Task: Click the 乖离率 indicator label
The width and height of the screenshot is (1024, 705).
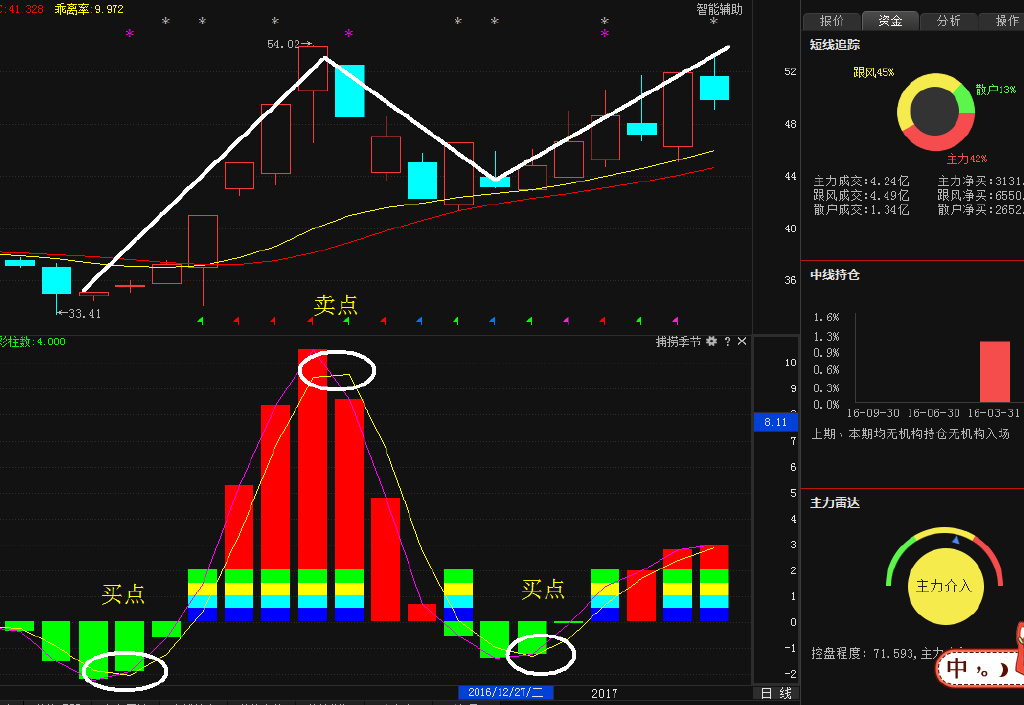Action: tap(75, 9)
